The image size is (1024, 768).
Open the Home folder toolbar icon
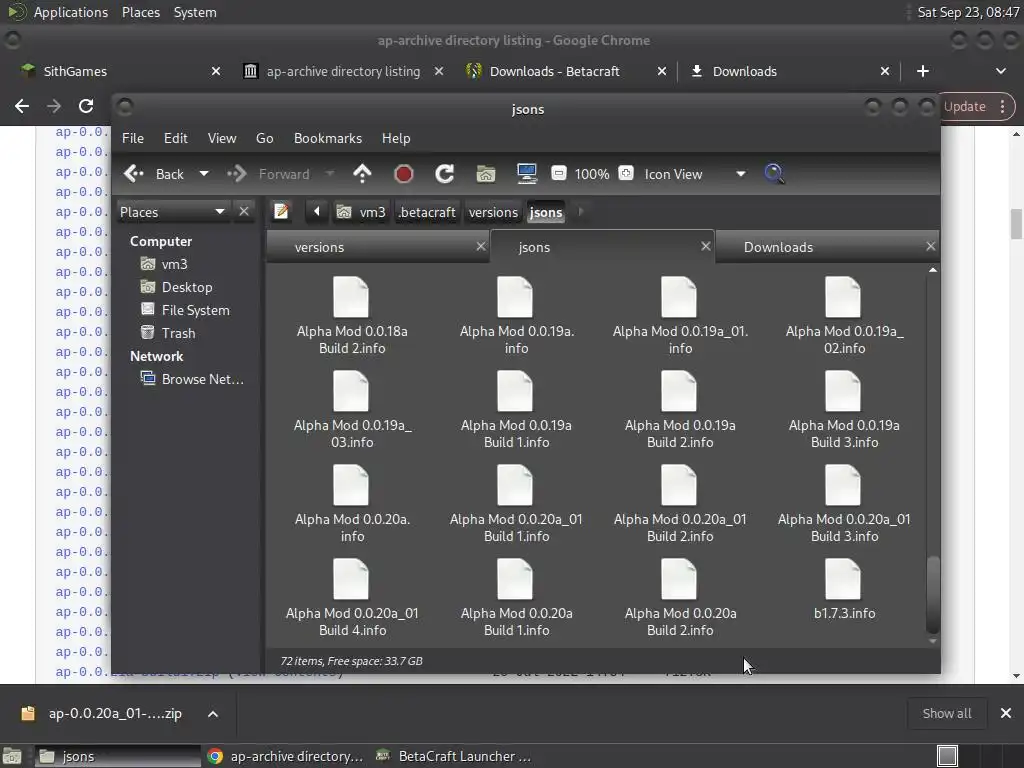(x=486, y=174)
